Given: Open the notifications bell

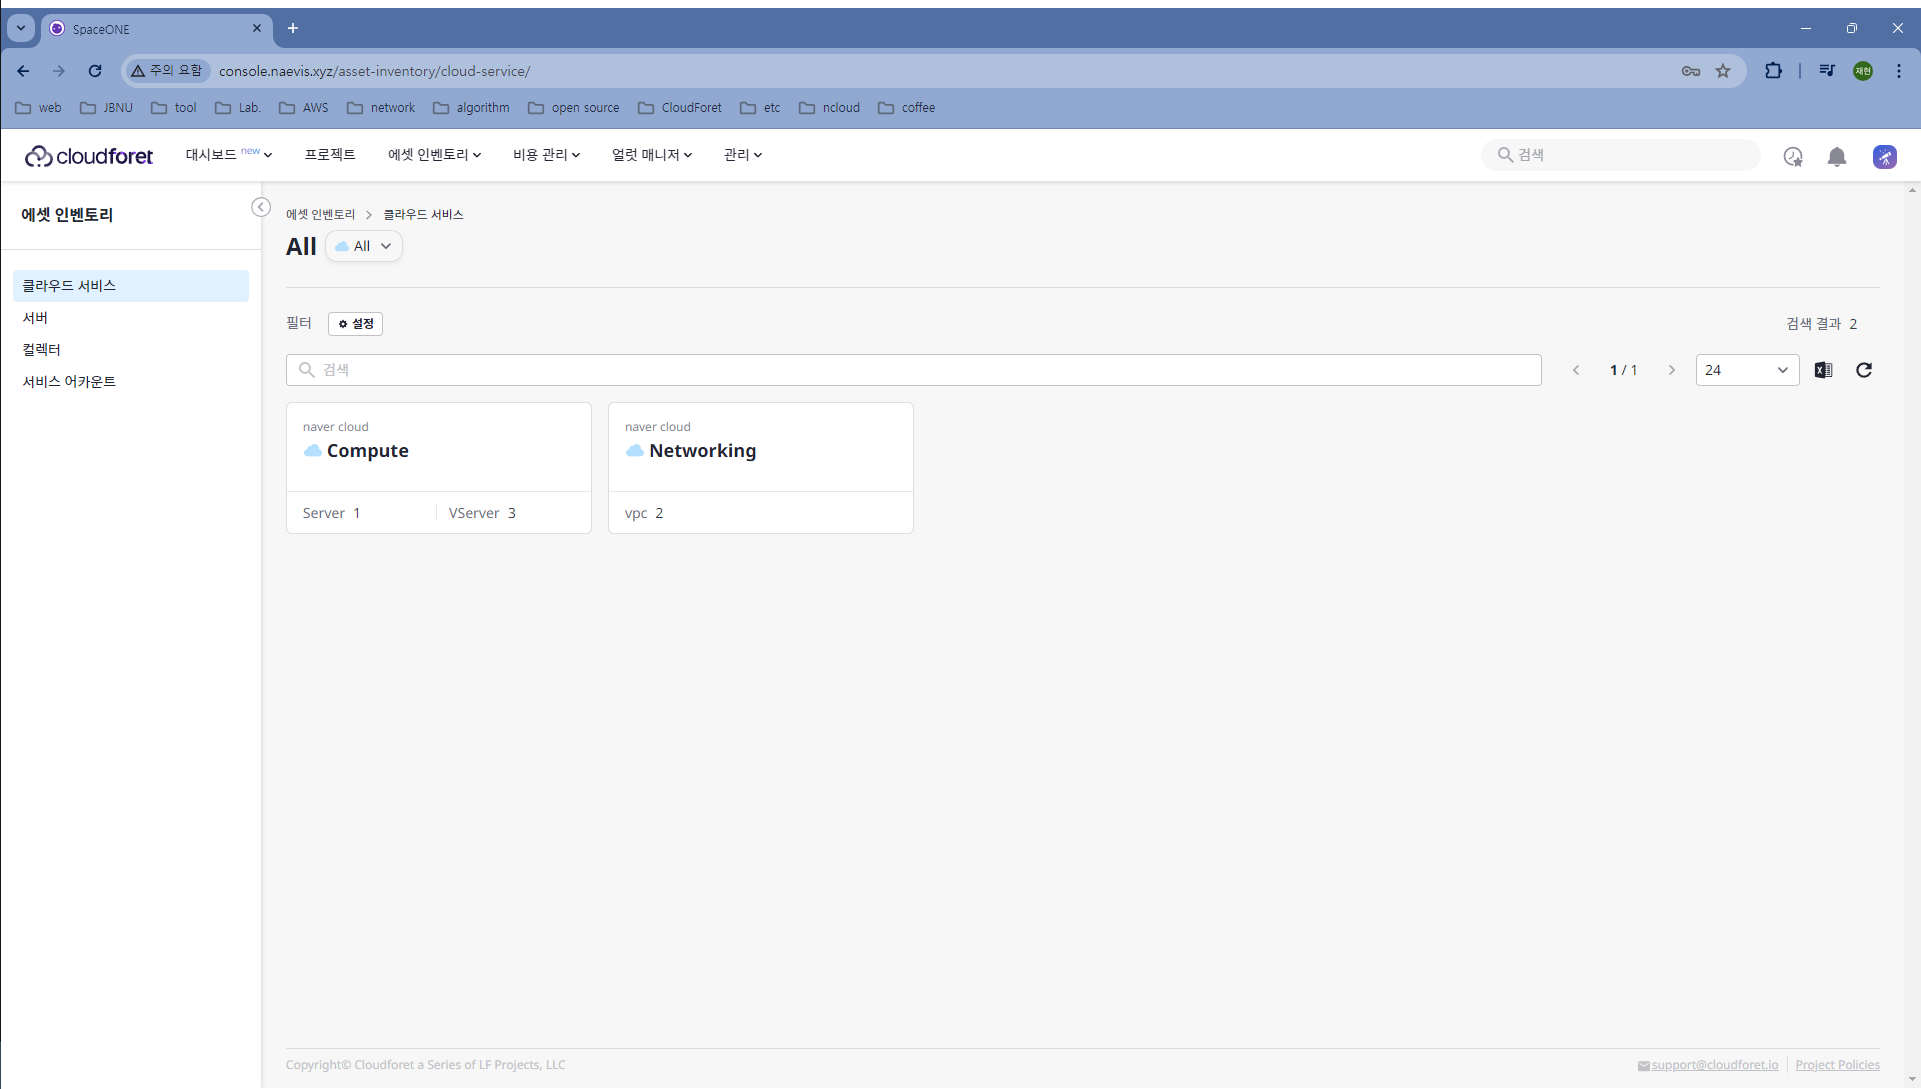Looking at the screenshot, I should [1837, 157].
